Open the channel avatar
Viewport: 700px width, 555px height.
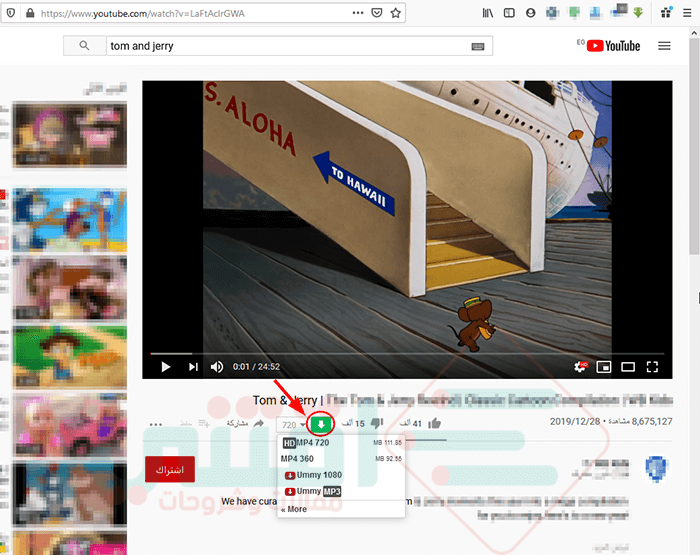point(656,469)
